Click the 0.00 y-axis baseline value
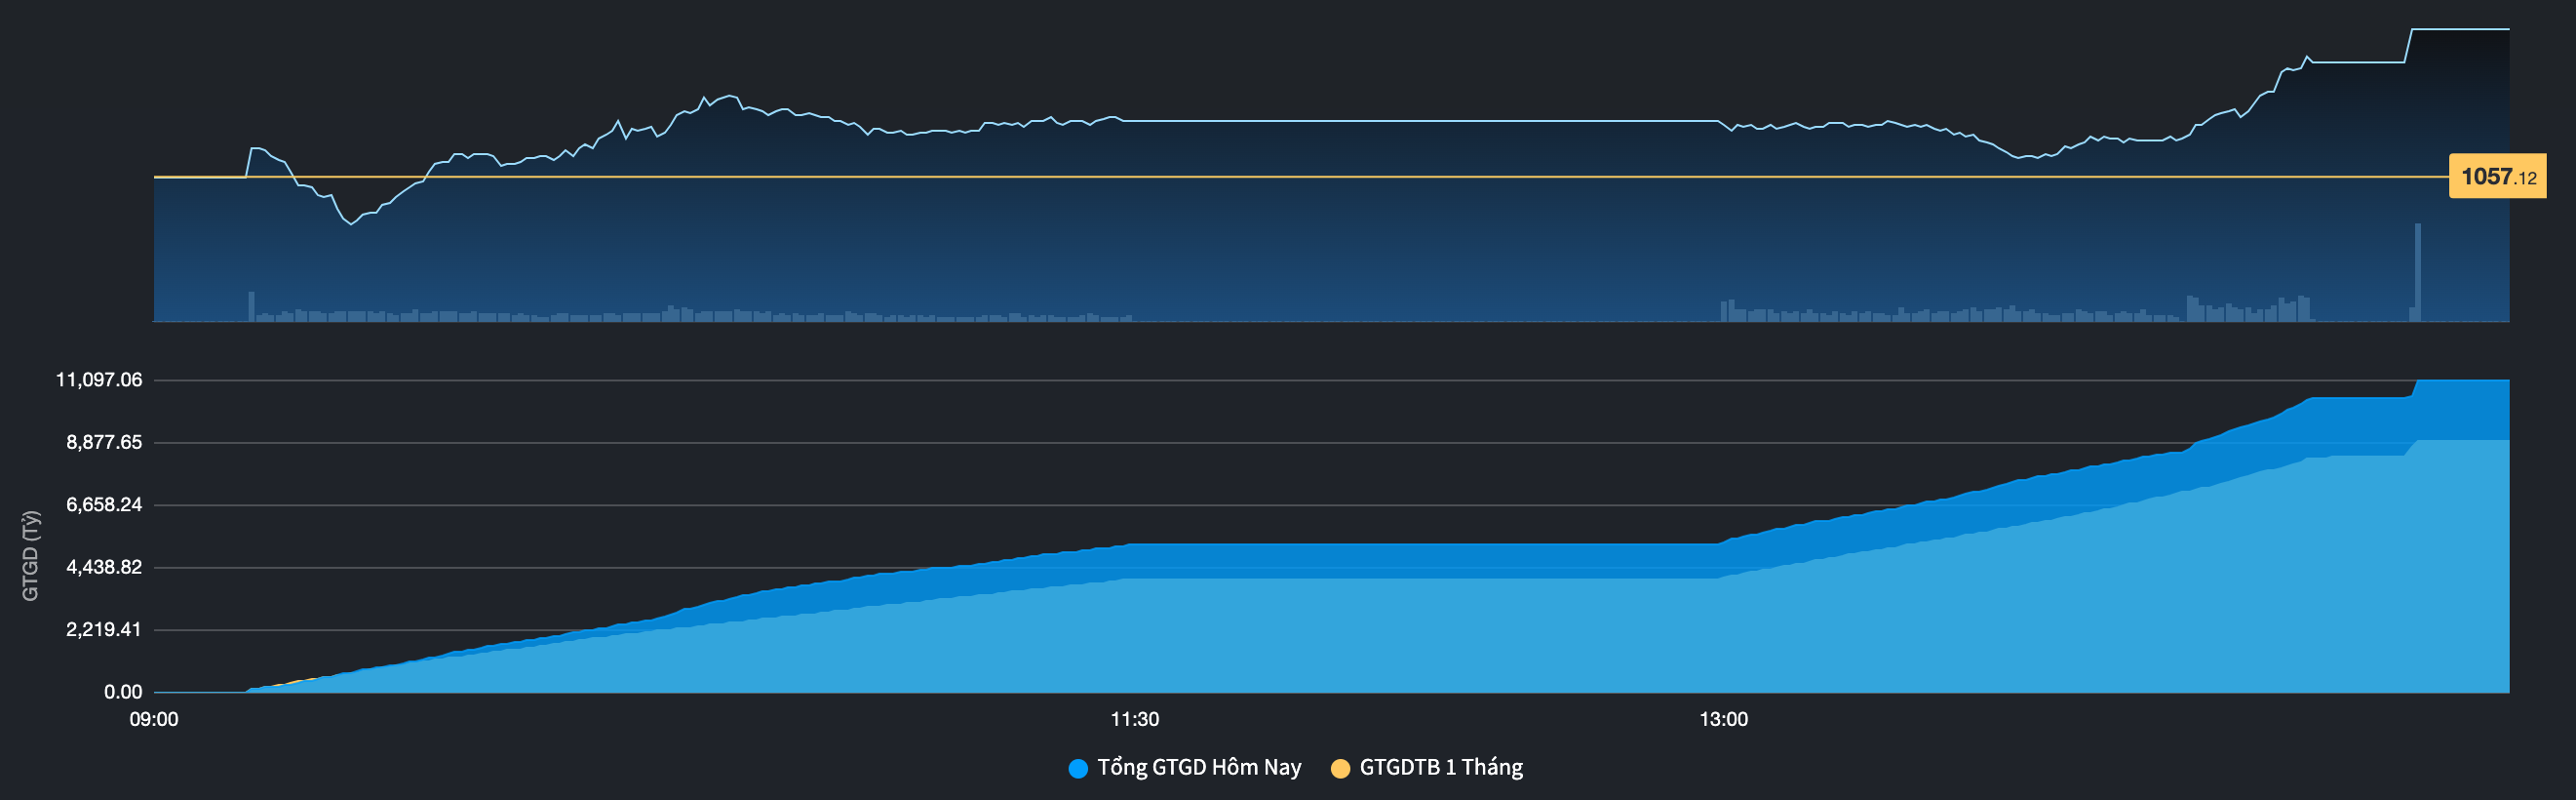2576x800 pixels. coord(122,692)
